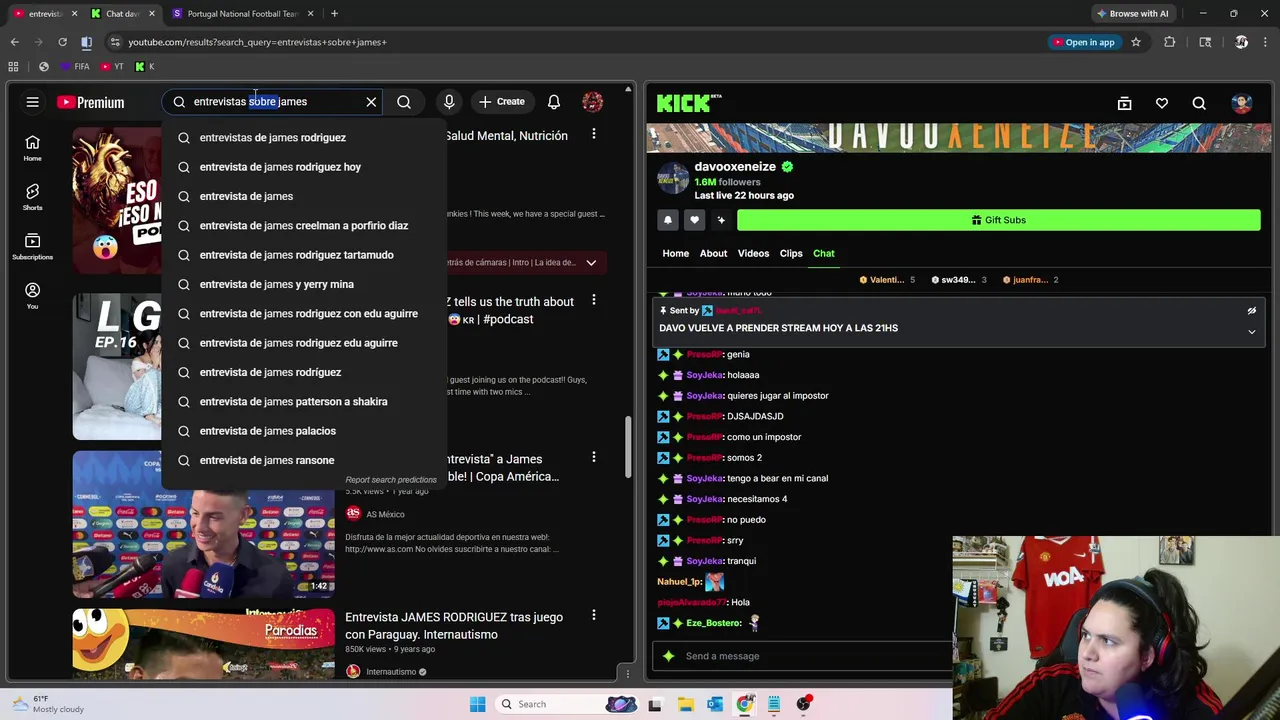Open Subscriptions in YouTube sidebar
This screenshot has width=1280, height=720.
(x=32, y=246)
